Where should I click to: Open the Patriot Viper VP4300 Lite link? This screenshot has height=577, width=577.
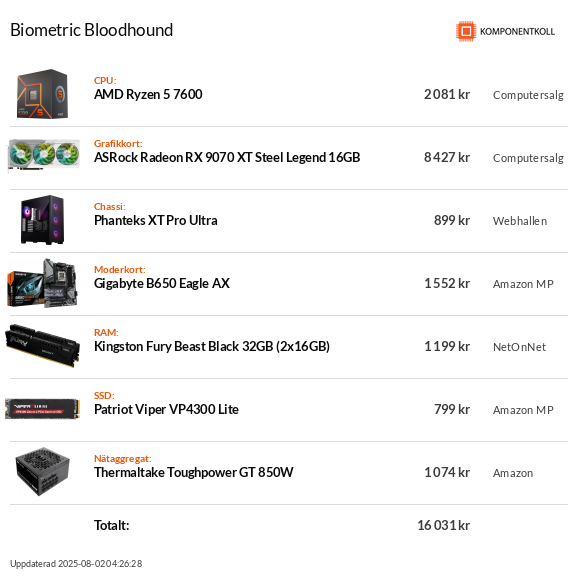pyautogui.click(x=166, y=410)
